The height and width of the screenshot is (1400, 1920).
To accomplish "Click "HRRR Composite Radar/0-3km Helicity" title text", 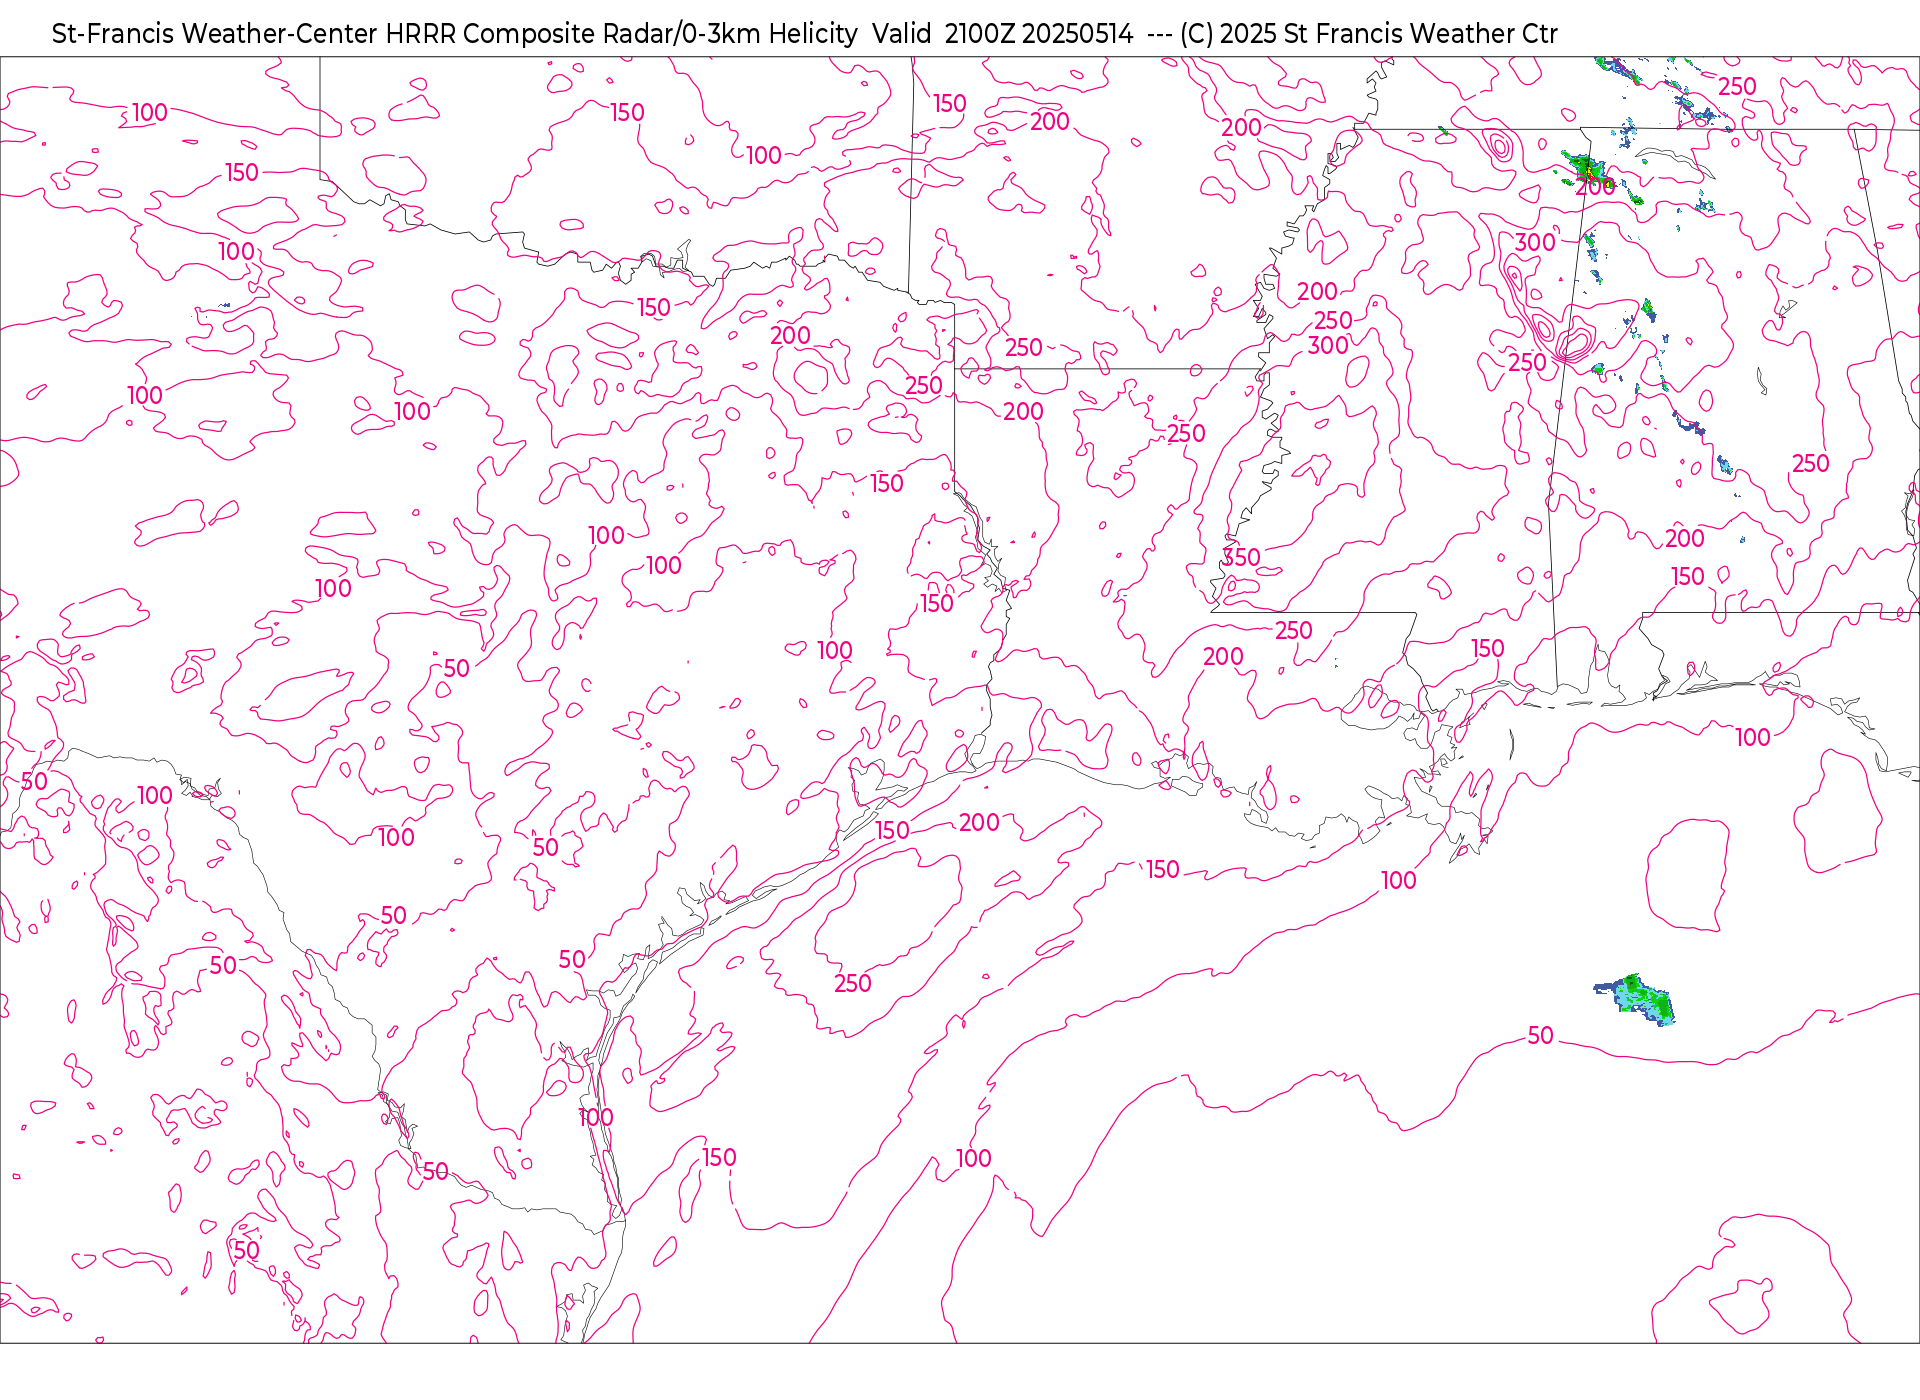I will [621, 34].
